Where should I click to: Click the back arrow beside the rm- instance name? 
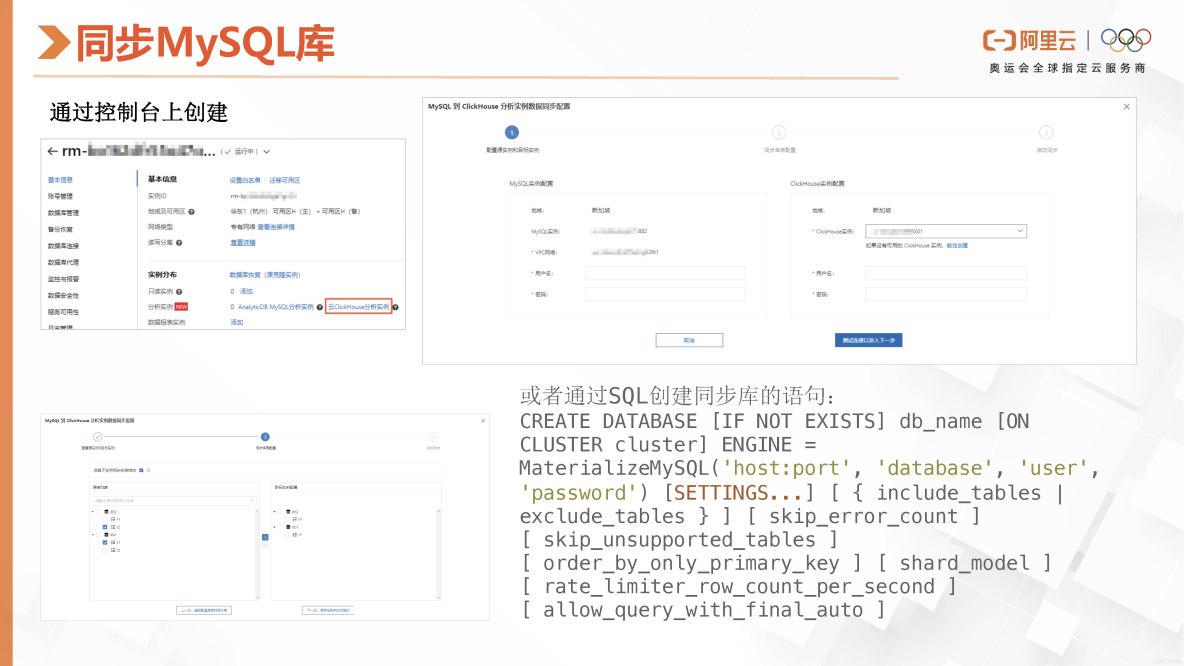[x=52, y=151]
